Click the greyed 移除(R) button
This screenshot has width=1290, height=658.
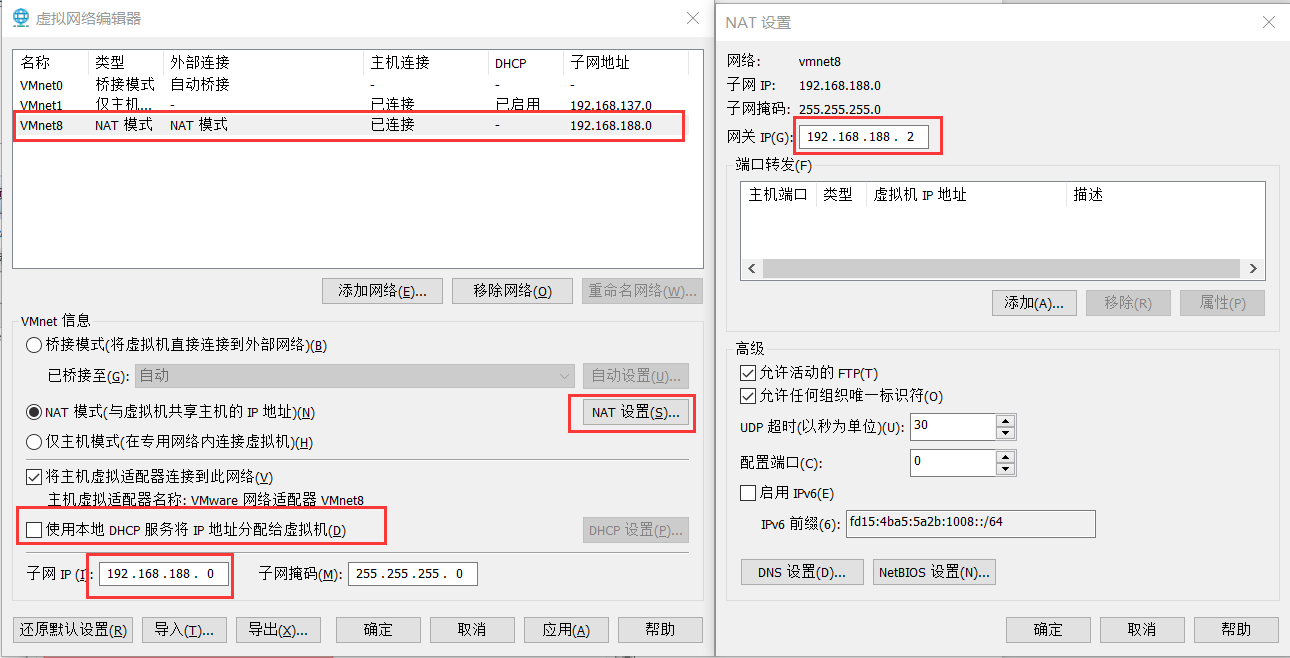pos(1128,303)
